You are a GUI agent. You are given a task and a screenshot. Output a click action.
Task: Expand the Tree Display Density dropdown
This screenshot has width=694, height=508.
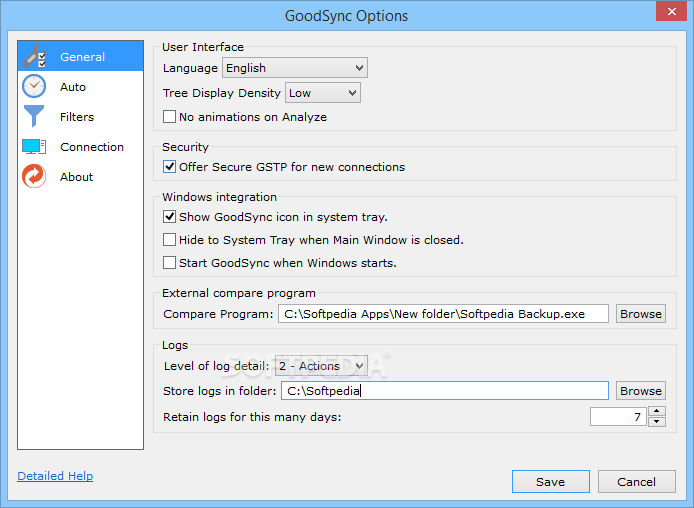(x=323, y=93)
